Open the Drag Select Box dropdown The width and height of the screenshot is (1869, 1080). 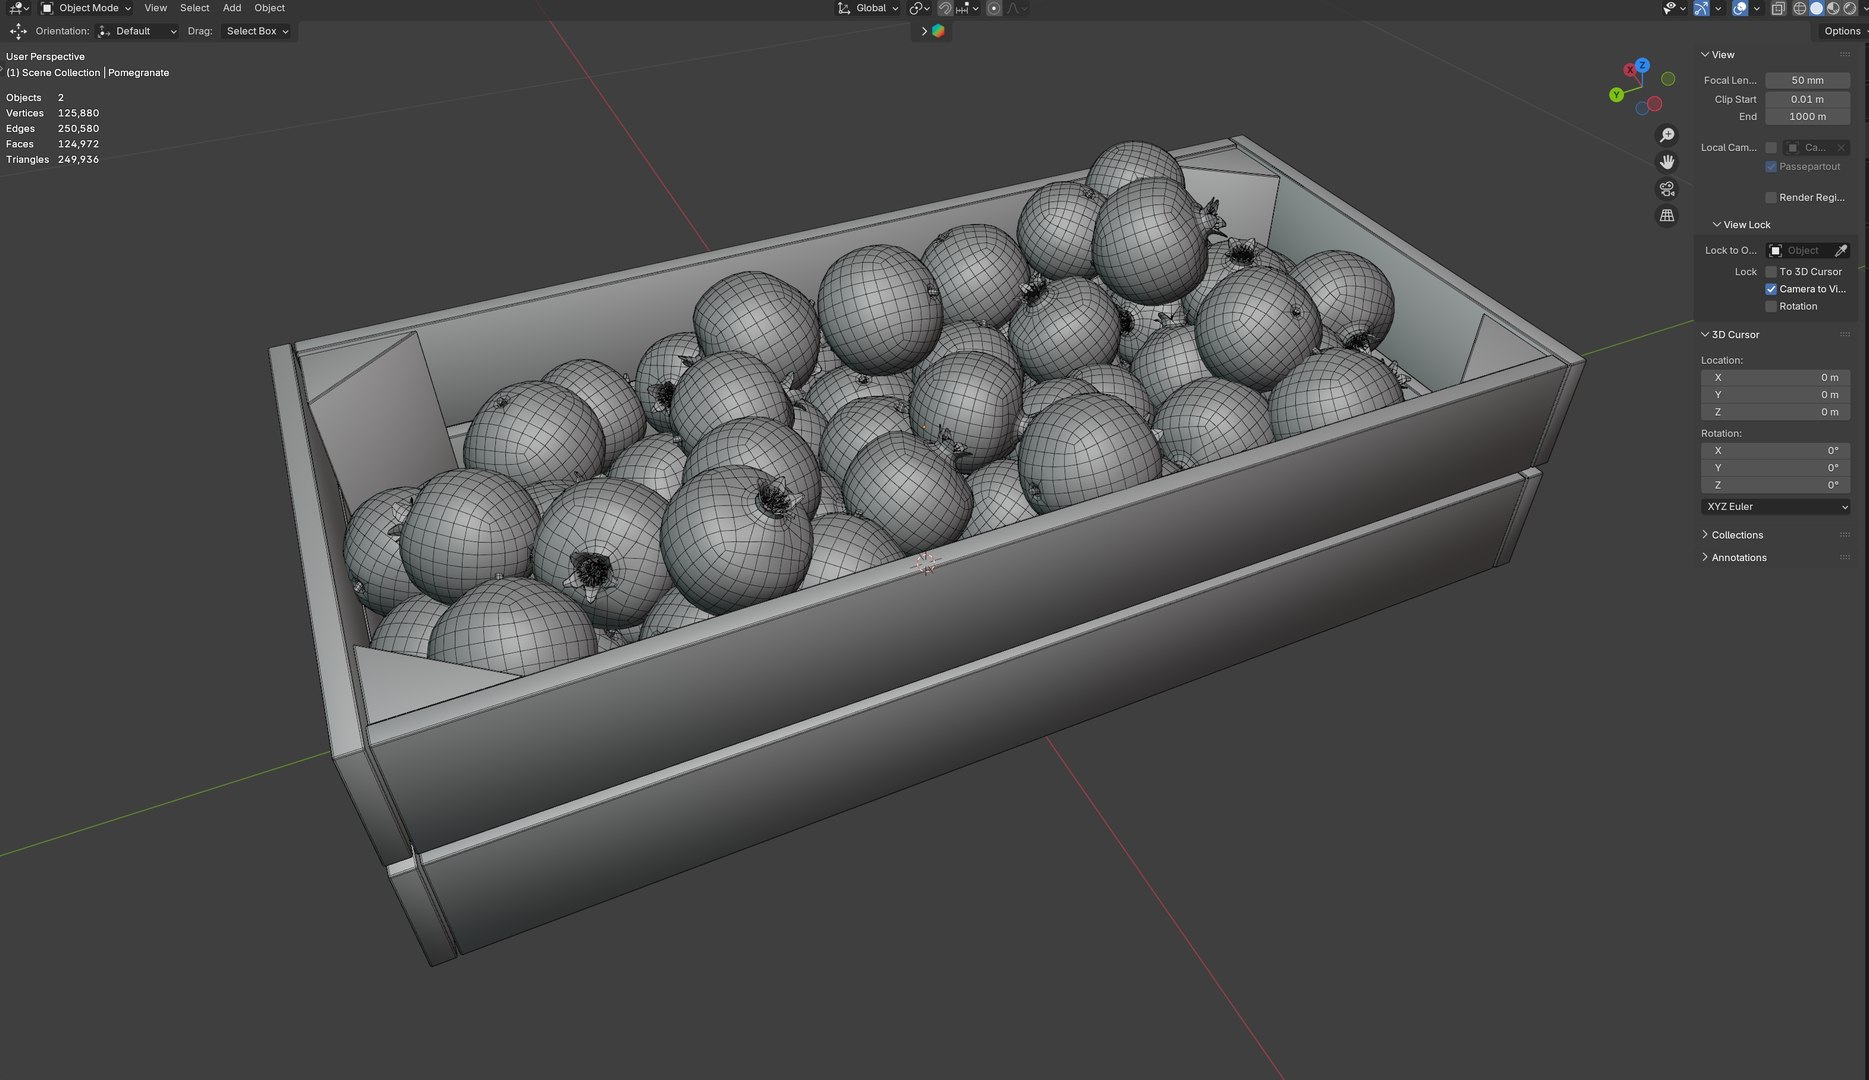[x=257, y=31]
